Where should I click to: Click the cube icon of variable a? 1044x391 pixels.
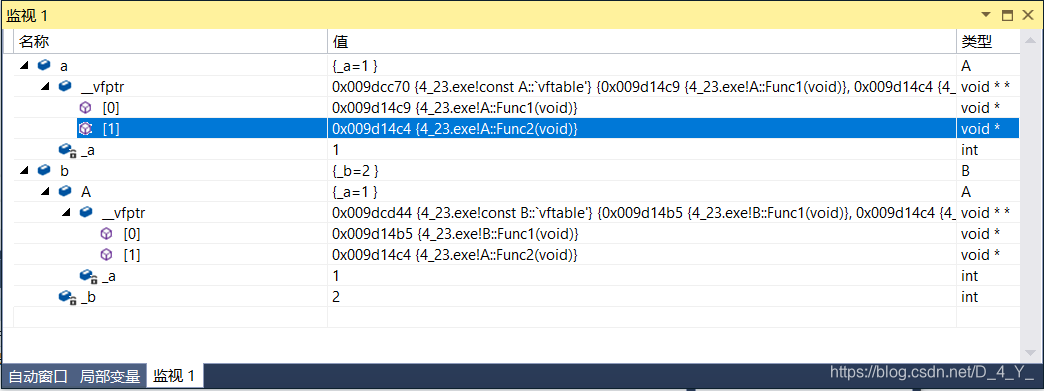[x=44, y=65]
